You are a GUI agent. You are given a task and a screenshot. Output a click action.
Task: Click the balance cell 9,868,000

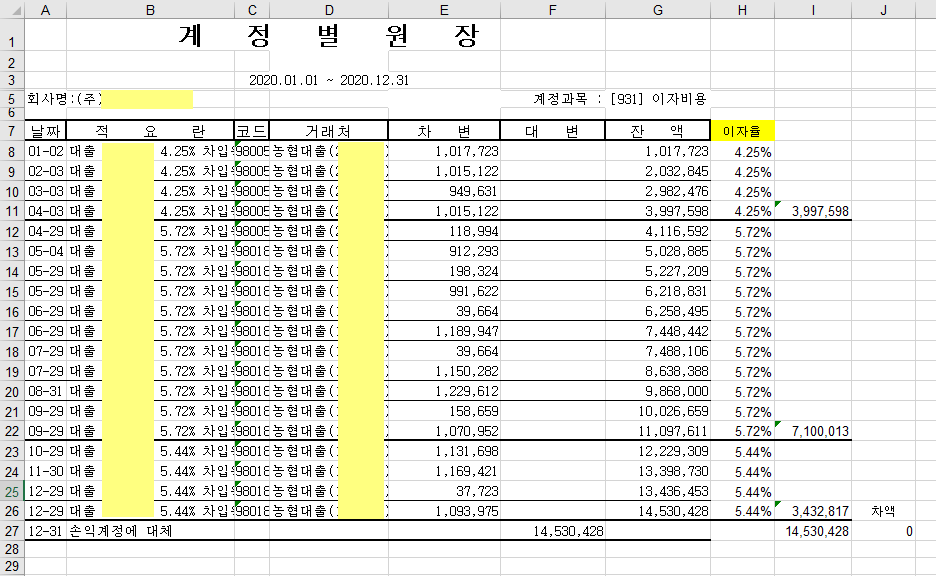[x=658, y=392]
